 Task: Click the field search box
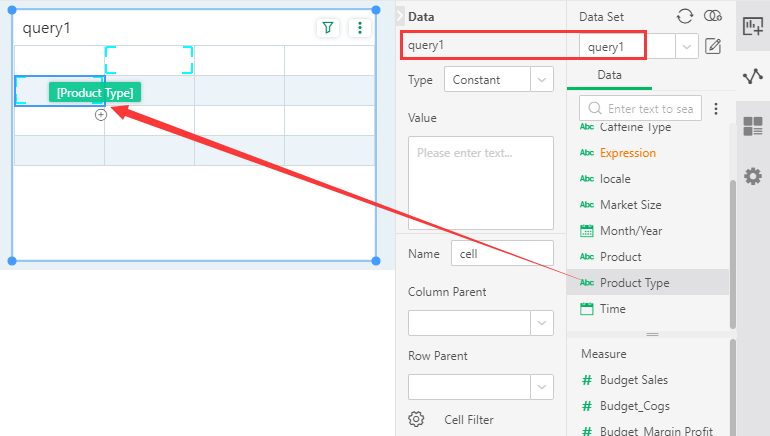(x=649, y=109)
